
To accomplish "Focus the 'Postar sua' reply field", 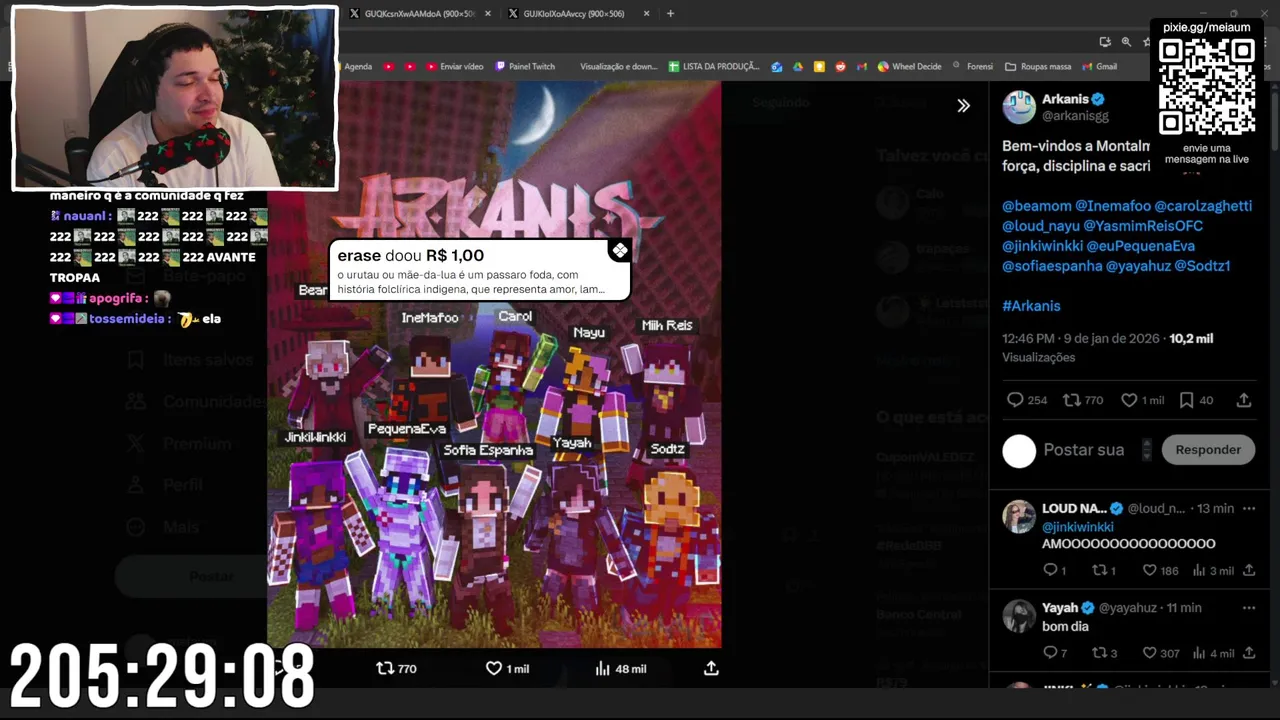I will 1084,450.
